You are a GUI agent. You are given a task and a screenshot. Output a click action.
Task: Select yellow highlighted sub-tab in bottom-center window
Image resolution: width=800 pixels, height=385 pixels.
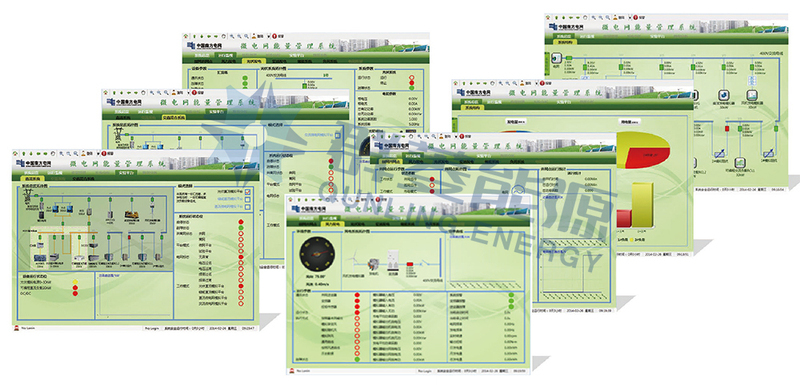[x=333, y=224]
